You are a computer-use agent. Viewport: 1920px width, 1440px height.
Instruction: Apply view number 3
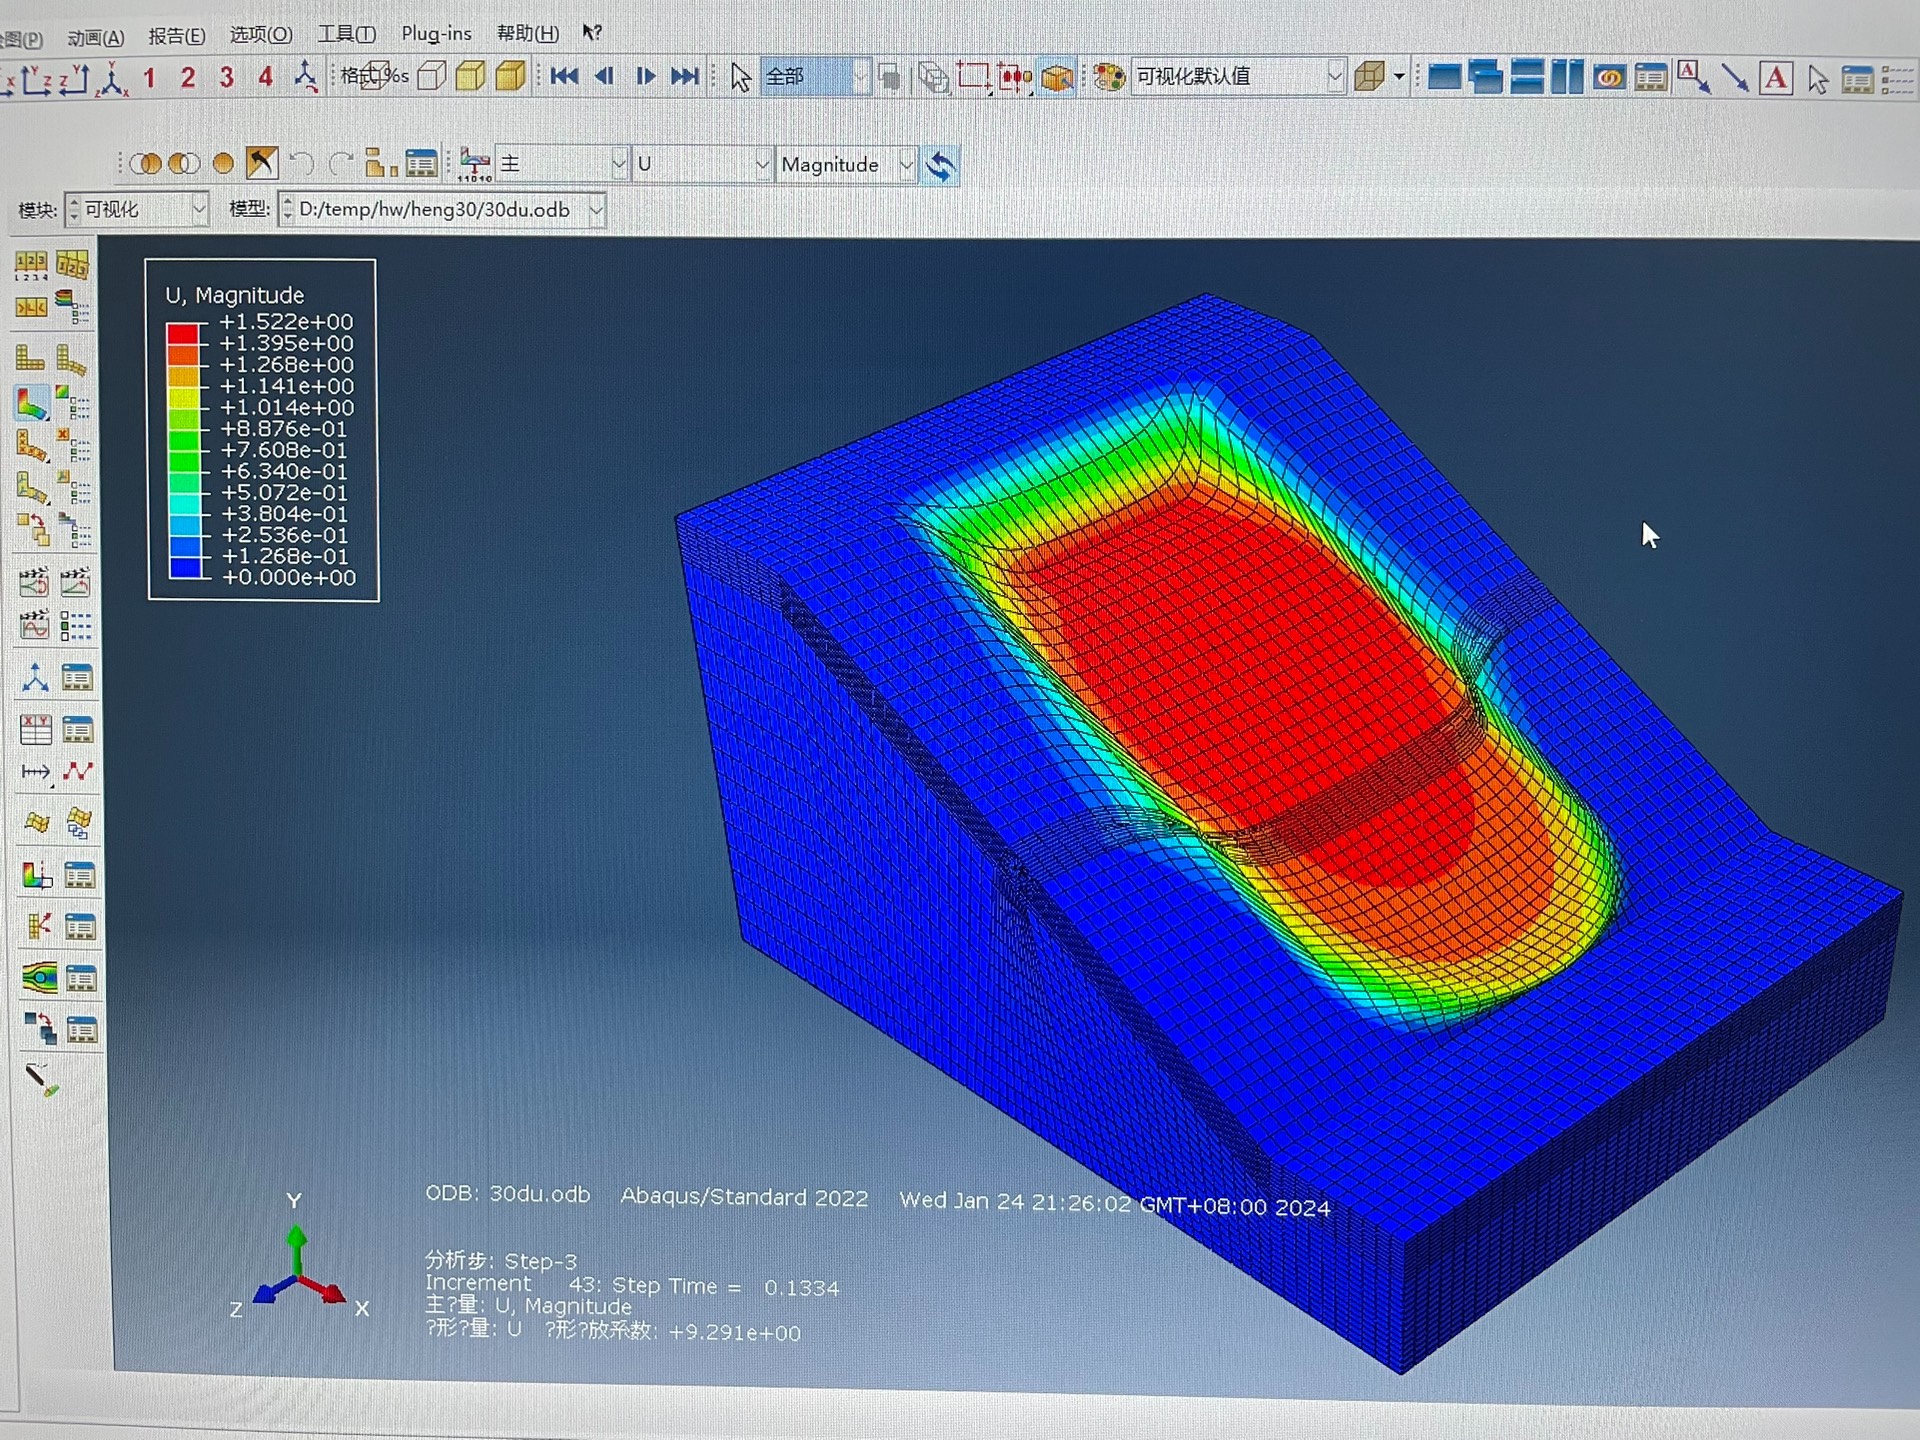tap(226, 78)
